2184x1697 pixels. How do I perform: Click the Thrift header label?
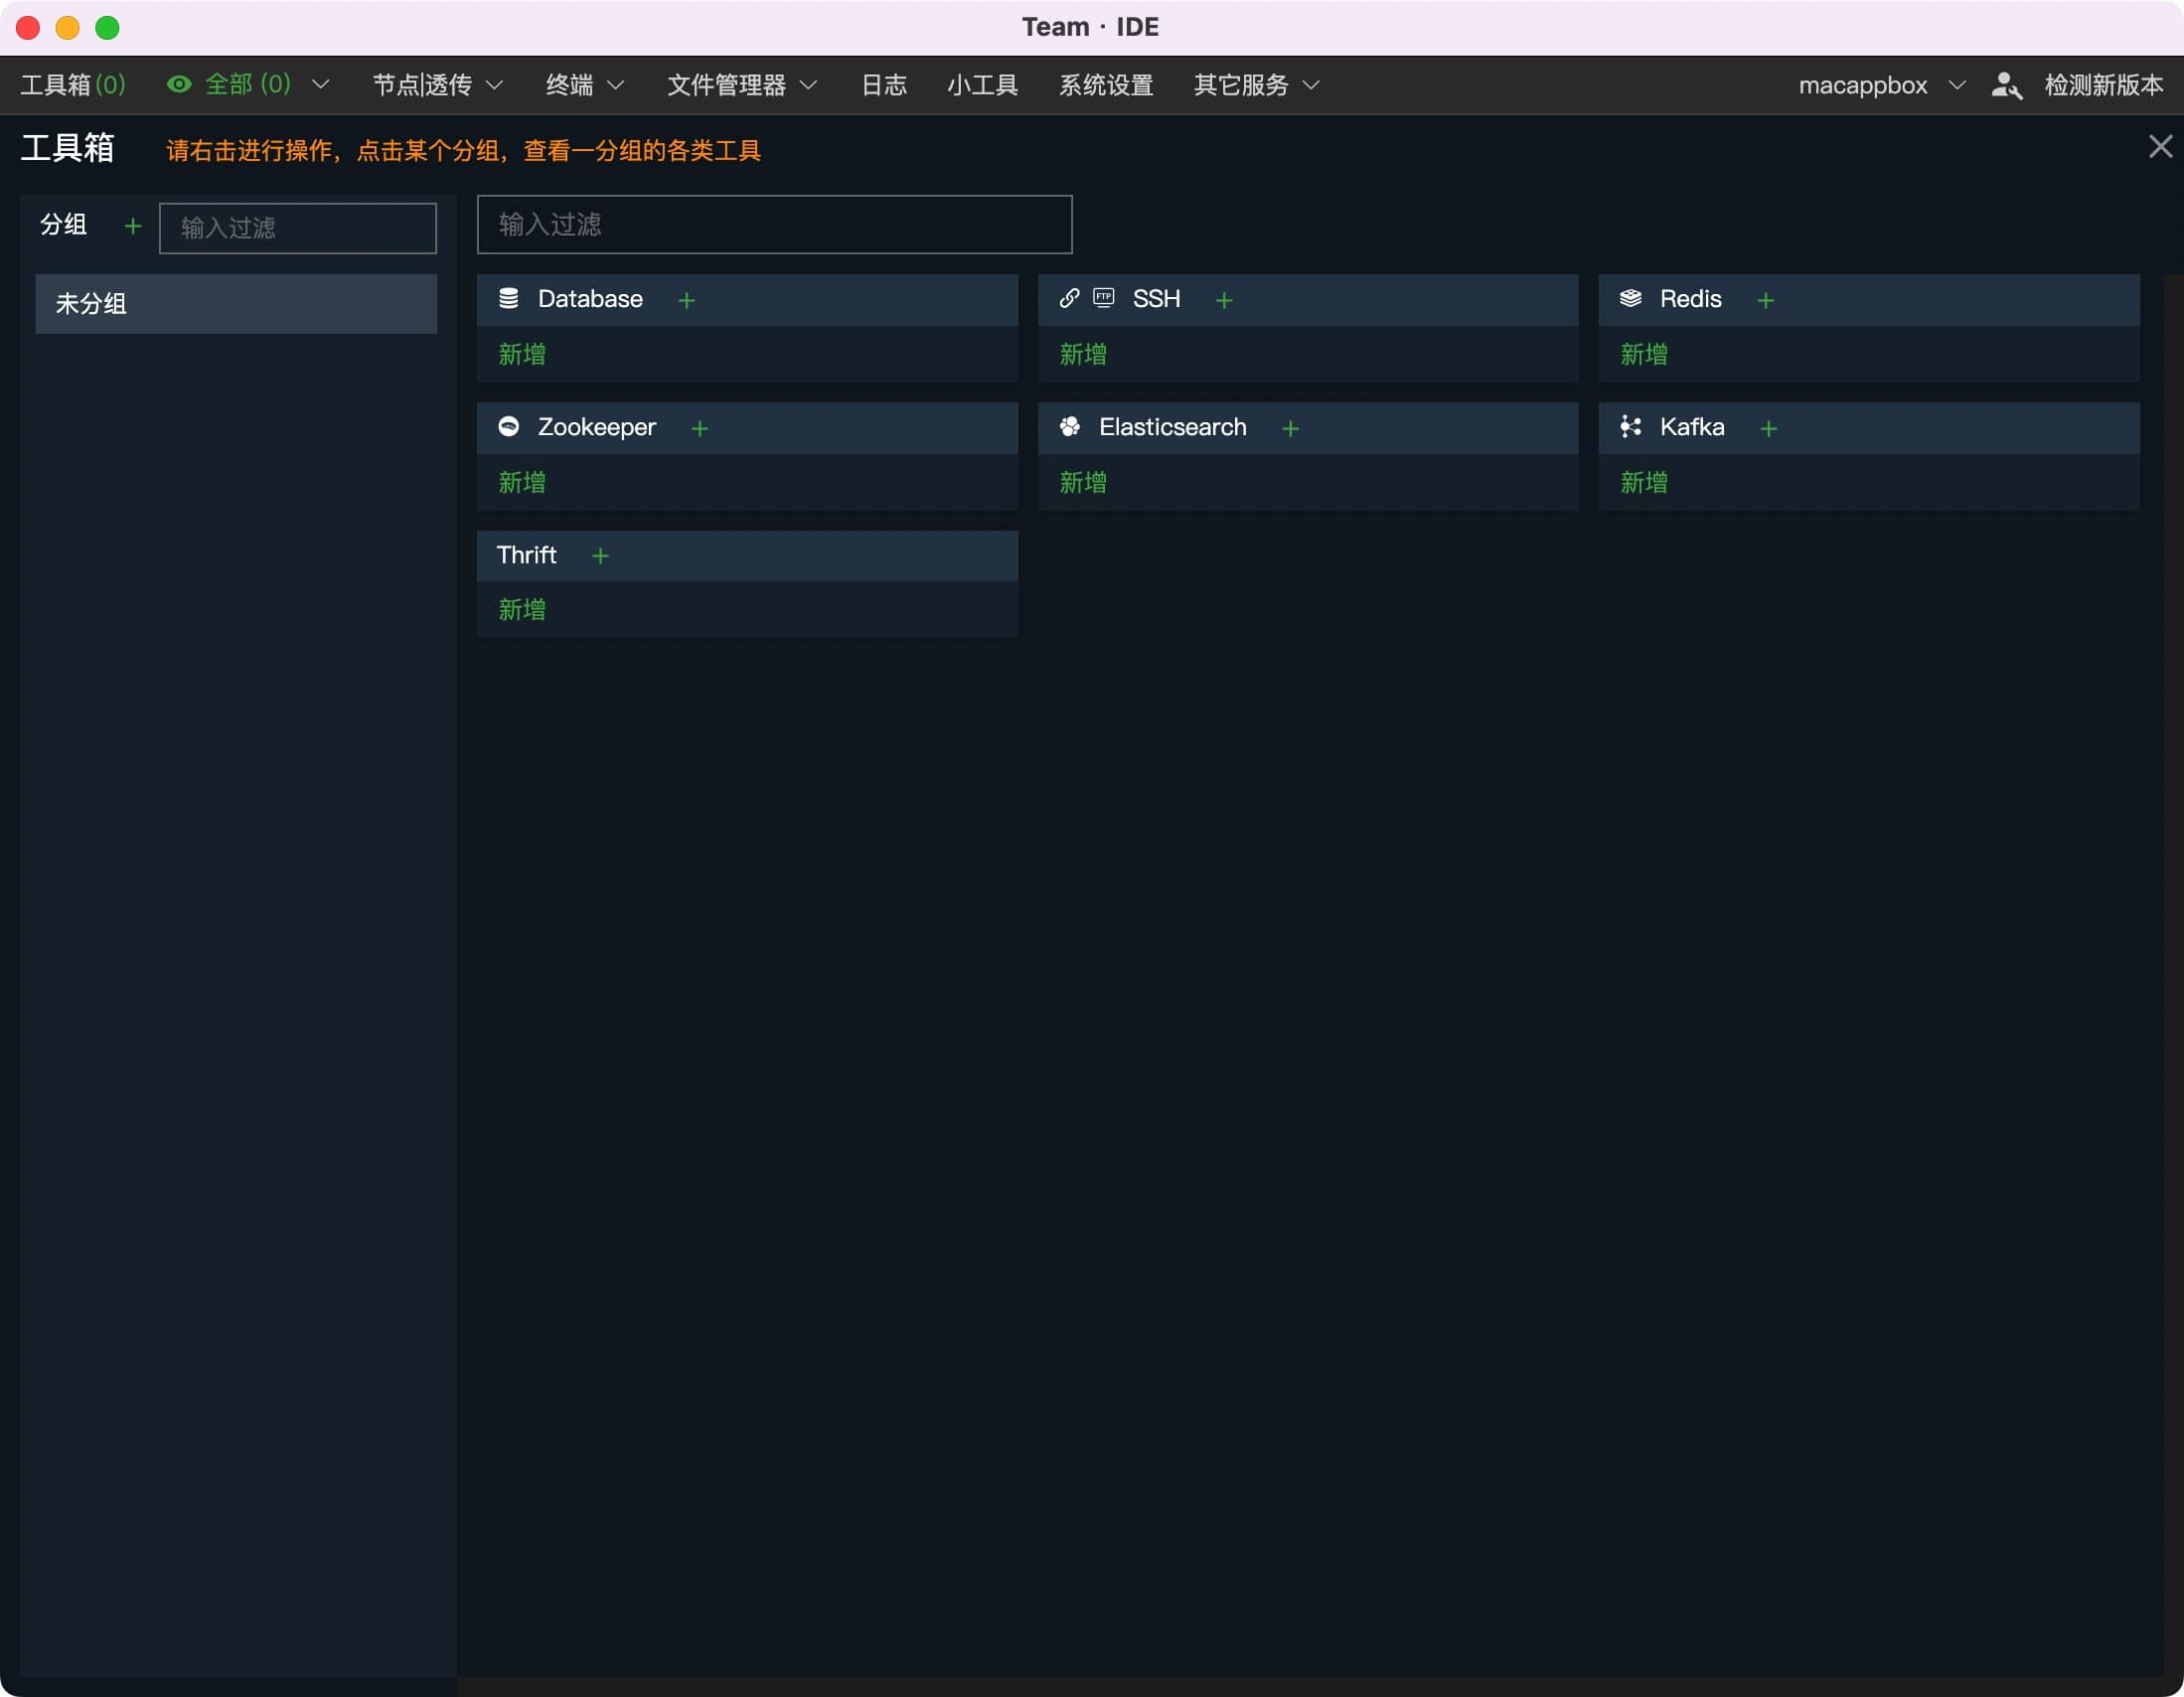point(526,555)
